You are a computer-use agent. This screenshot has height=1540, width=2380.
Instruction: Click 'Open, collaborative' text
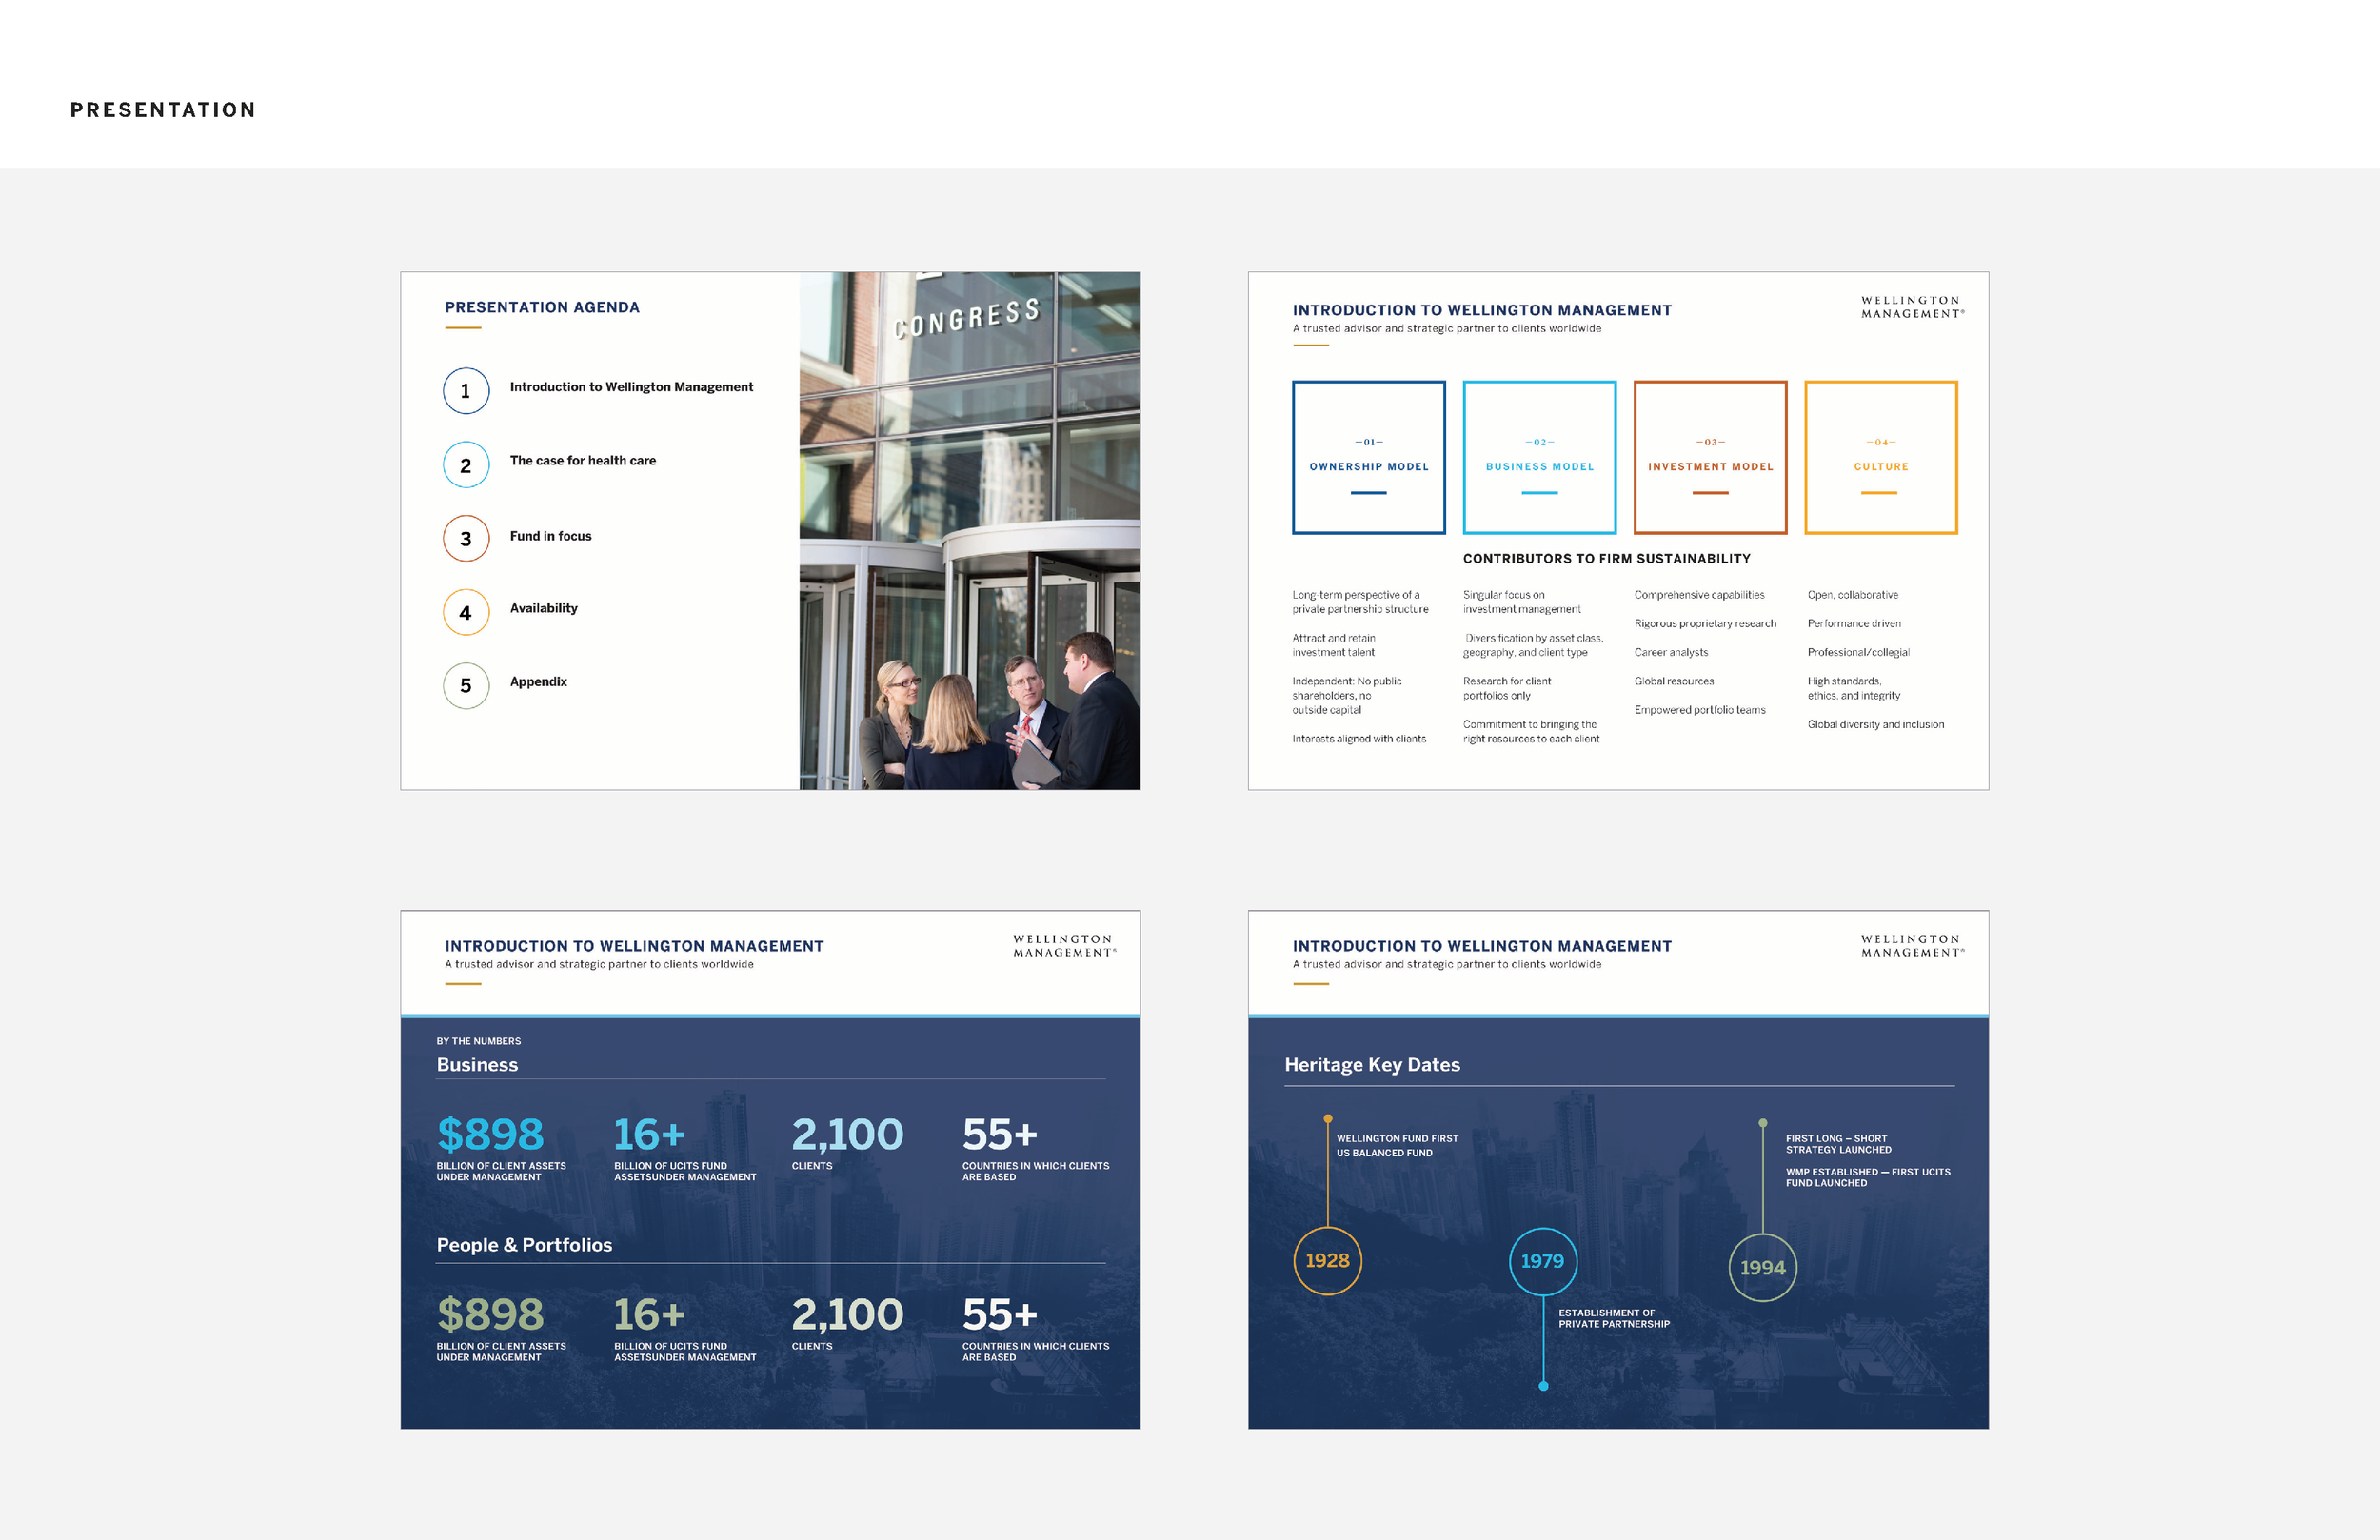click(1853, 595)
